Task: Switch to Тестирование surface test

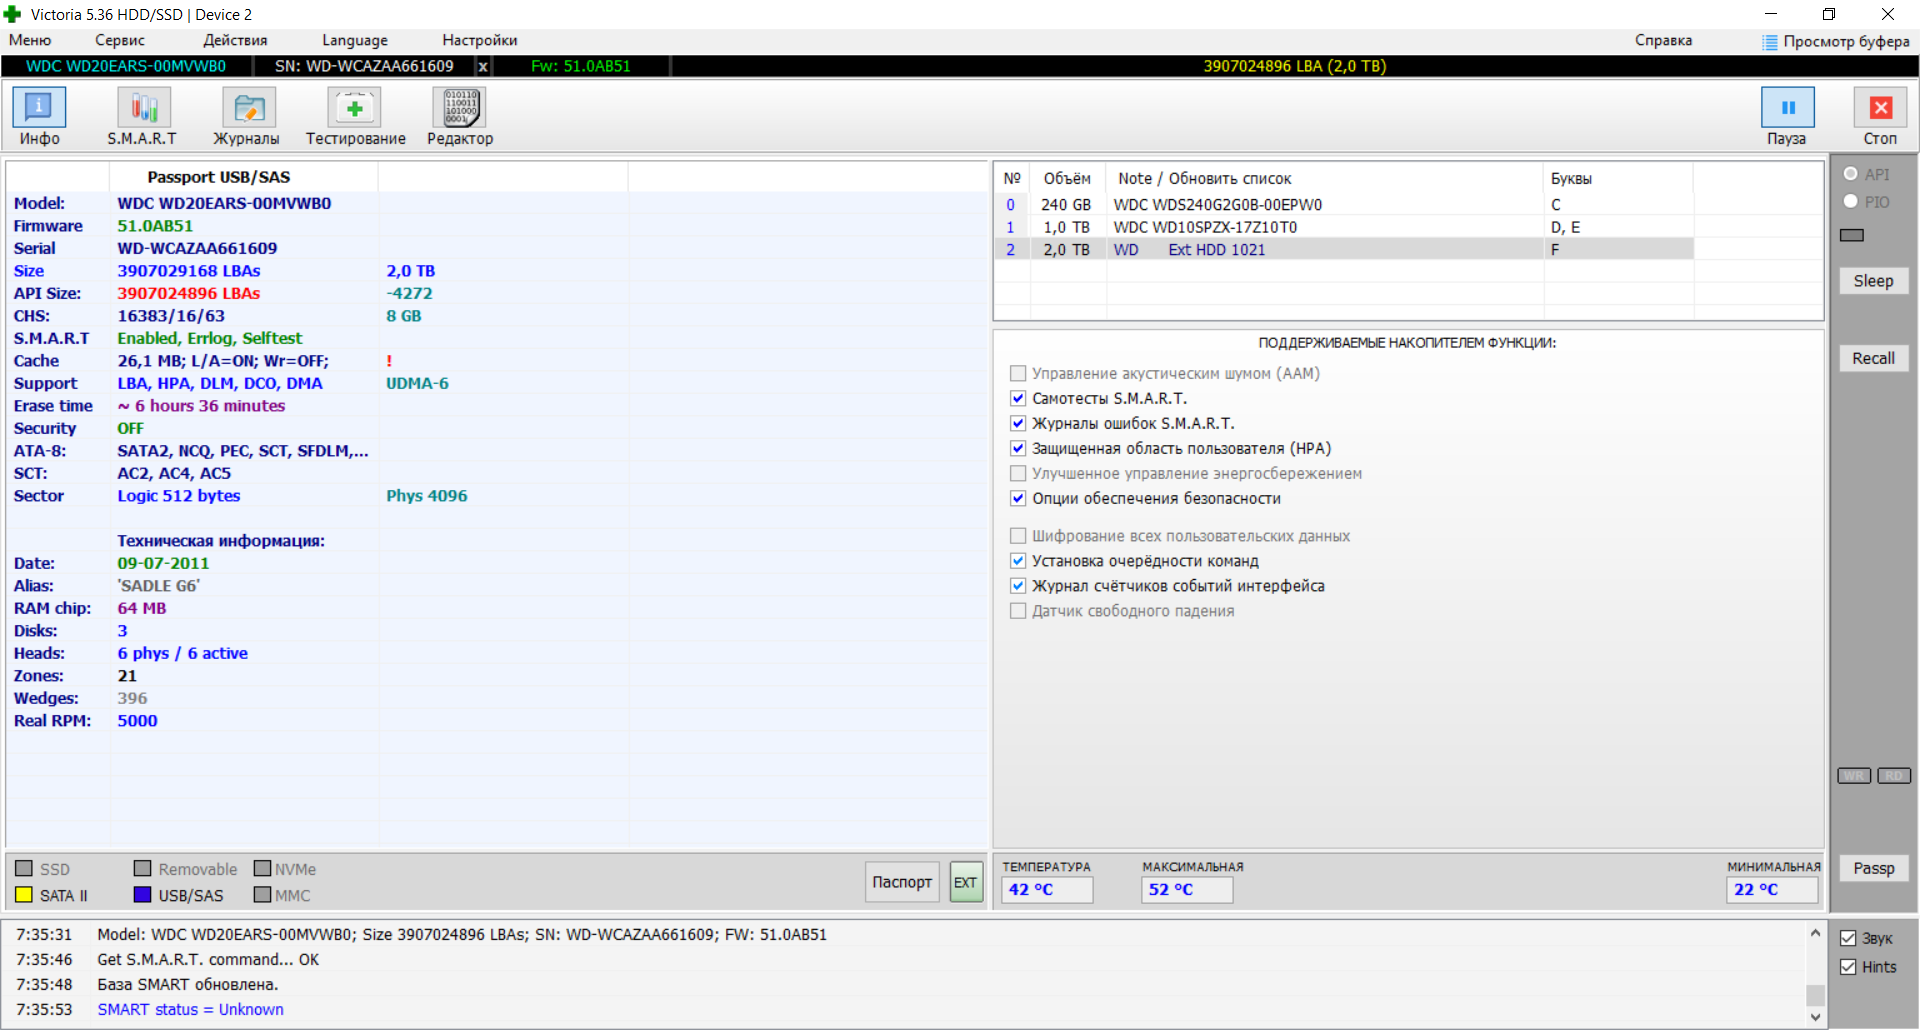Action: click(x=355, y=116)
